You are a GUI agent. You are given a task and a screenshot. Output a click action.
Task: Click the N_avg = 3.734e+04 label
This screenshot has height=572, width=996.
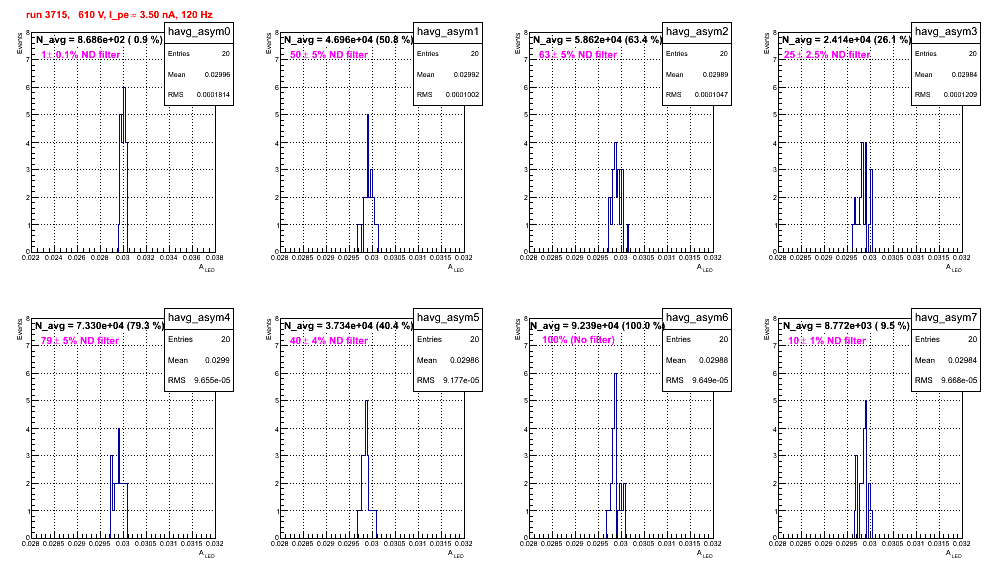(x=348, y=326)
